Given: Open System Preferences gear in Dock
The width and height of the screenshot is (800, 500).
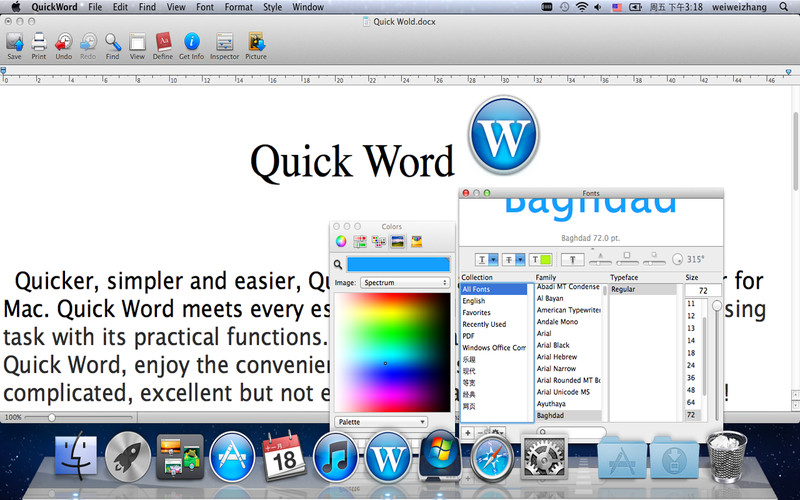Looking at the screenshot, I should pyautogui.click(x=544, y=458).
